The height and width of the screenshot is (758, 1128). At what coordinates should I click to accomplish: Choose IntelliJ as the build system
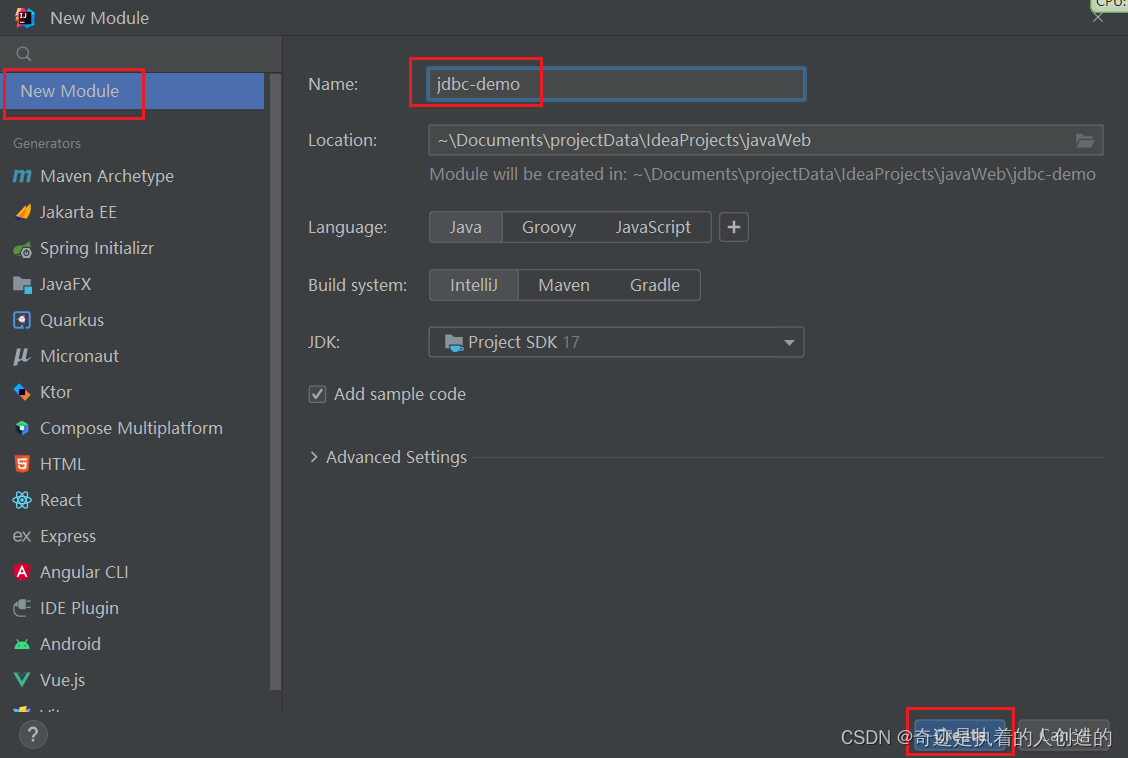(473, 285)
